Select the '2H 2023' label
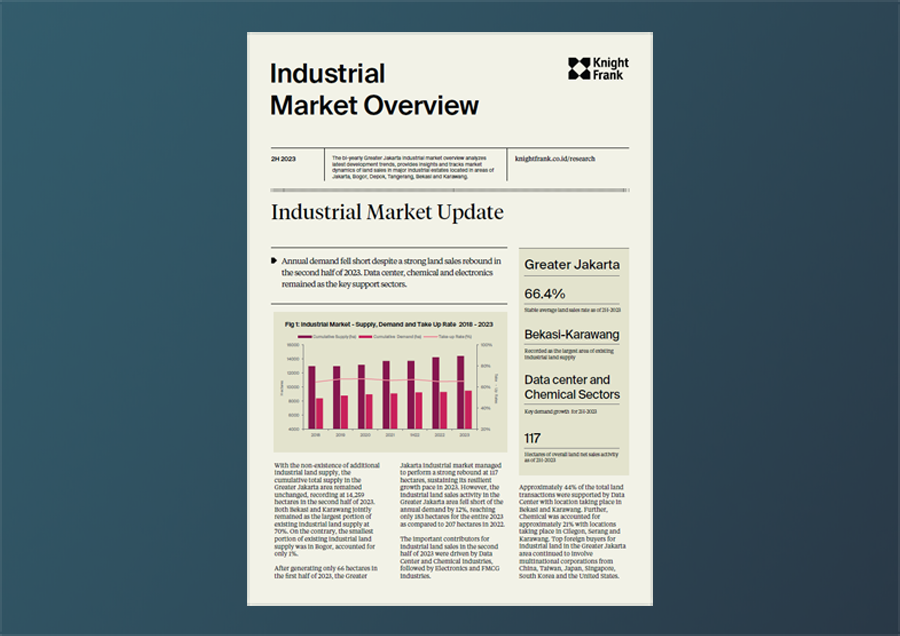The image size is (900, 636). [284, 159]
